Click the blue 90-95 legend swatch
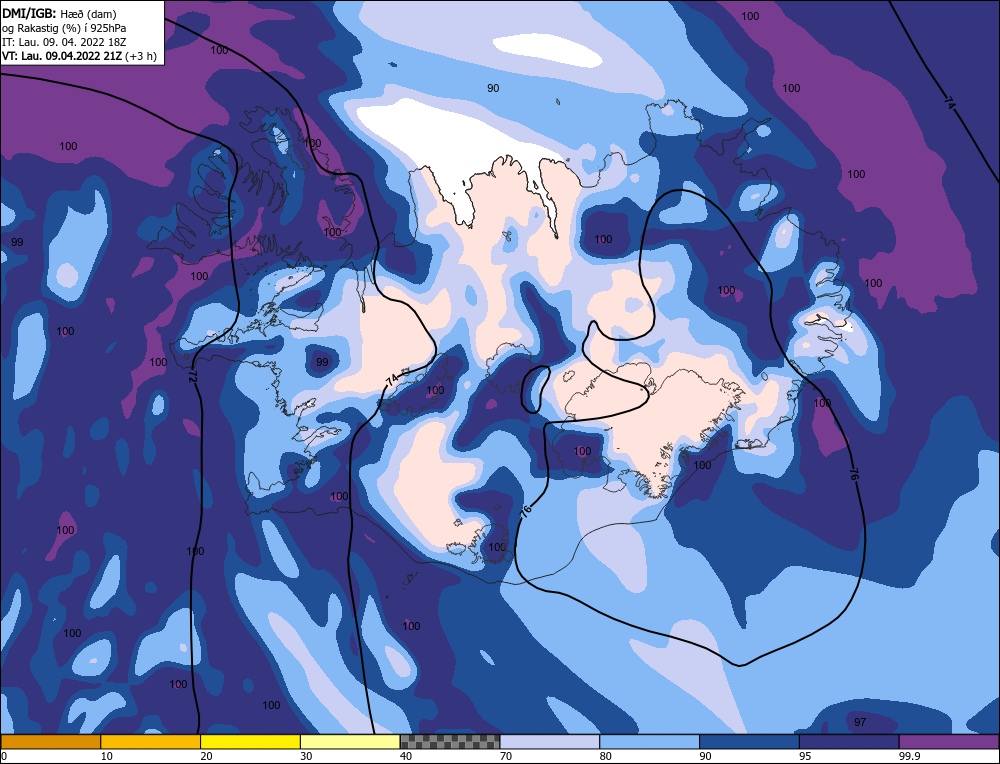Screen dimensions: 1000x764 (x=749, y=742)
